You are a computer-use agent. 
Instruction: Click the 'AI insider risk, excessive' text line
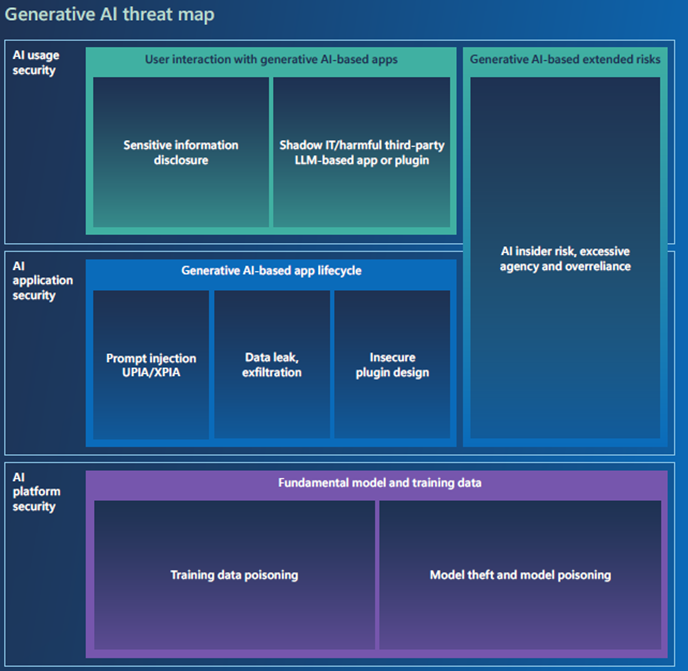(x=565, y=251)
